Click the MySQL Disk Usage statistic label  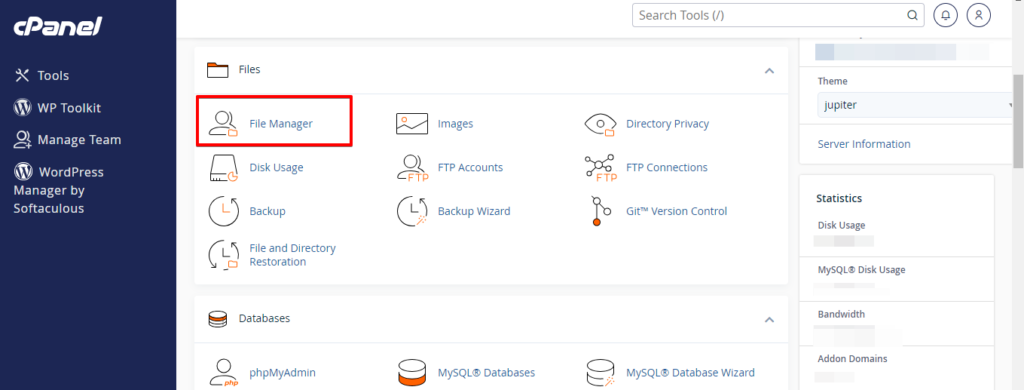pyautogui.click(x=861, y=269)
